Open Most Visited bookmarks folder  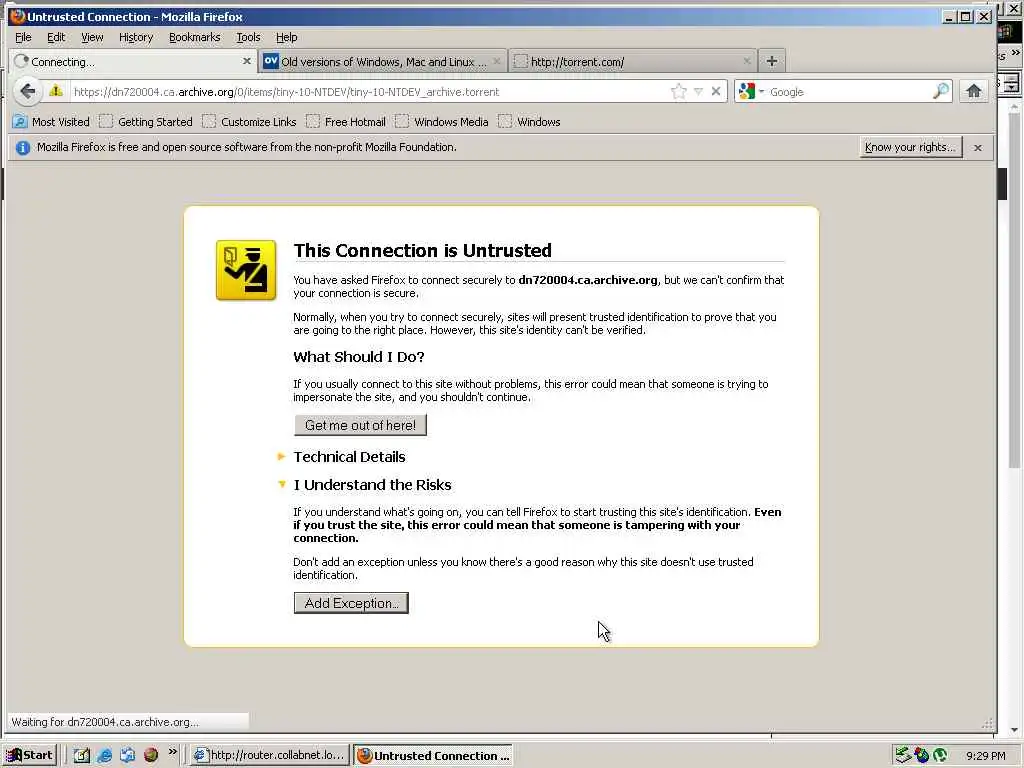tap(51, 121)
